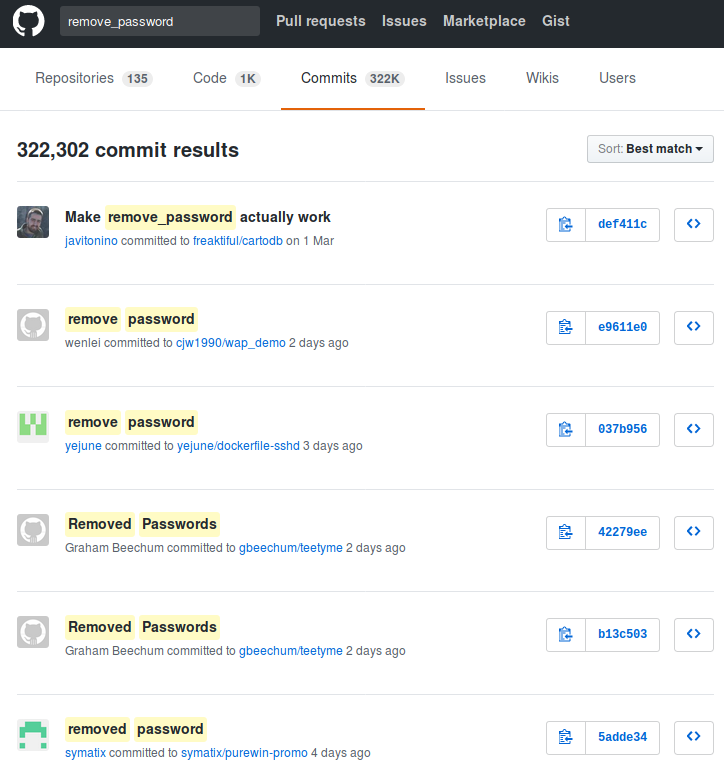
Task: Open commit hash 037b956
Action: coord(622,430)
